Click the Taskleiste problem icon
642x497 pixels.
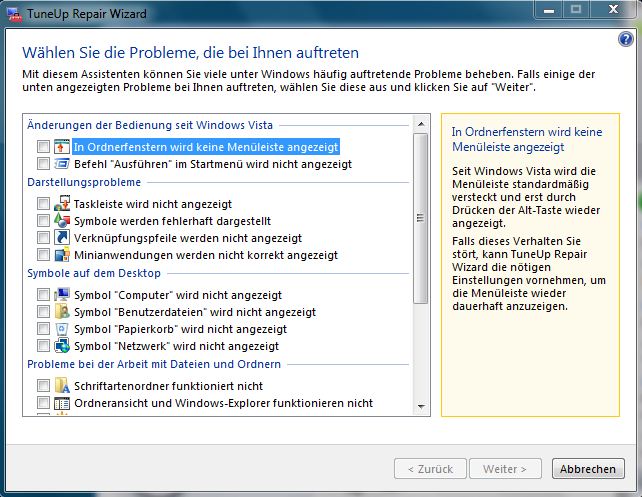pyautogui.click(x=62, y=204)
